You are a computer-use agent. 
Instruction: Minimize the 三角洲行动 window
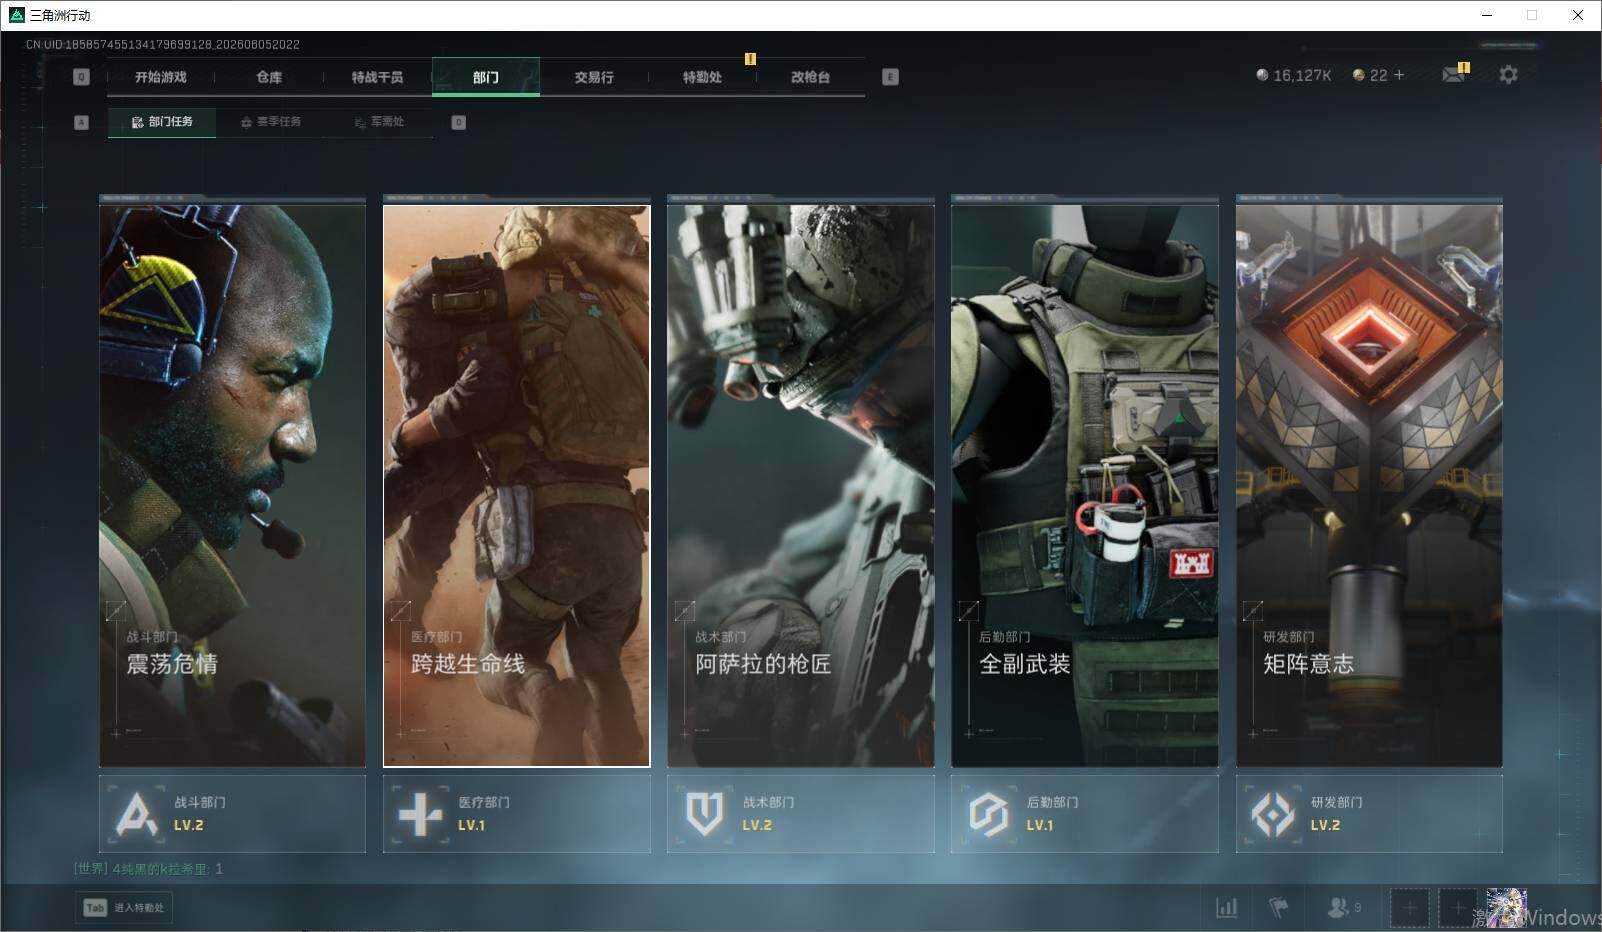[x=1486, y=15]
